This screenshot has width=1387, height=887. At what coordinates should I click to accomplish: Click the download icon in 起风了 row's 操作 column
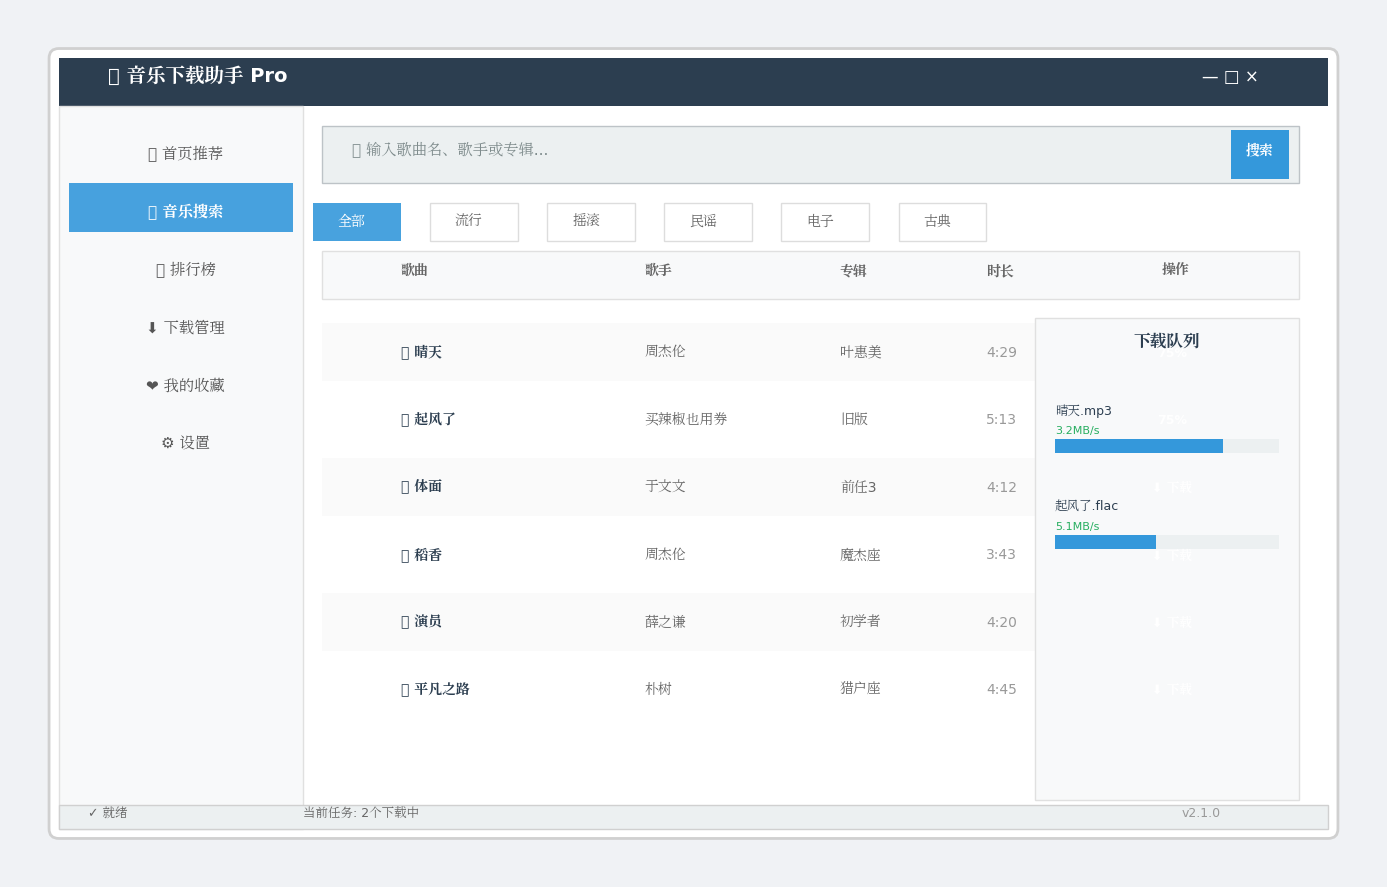[1175, 419]
